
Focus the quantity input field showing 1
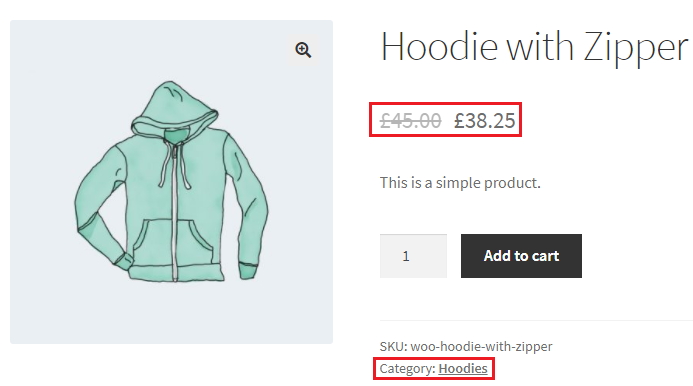click(413, 256)
